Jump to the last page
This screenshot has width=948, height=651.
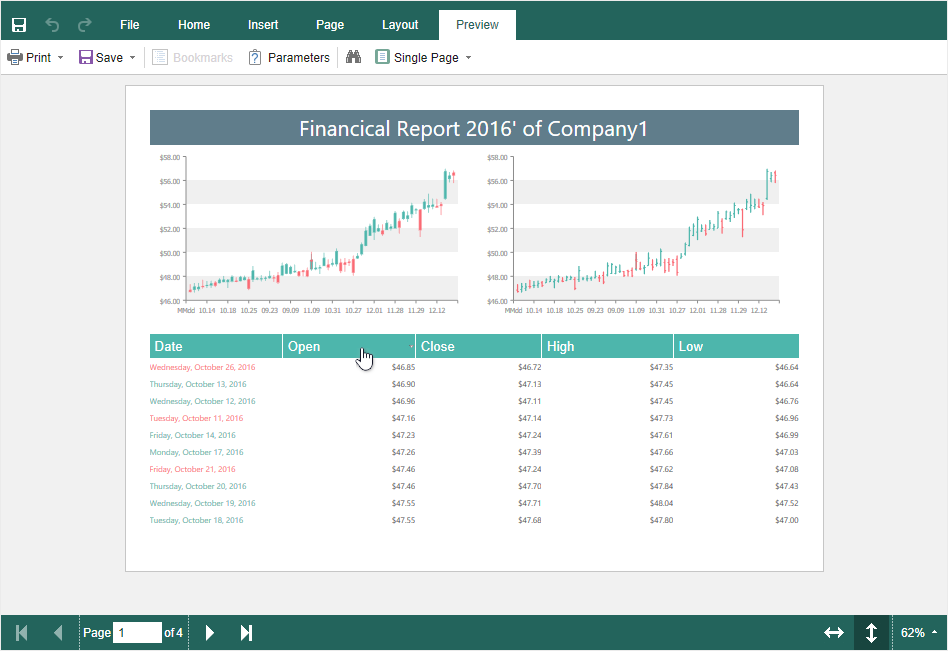point(246,633)
